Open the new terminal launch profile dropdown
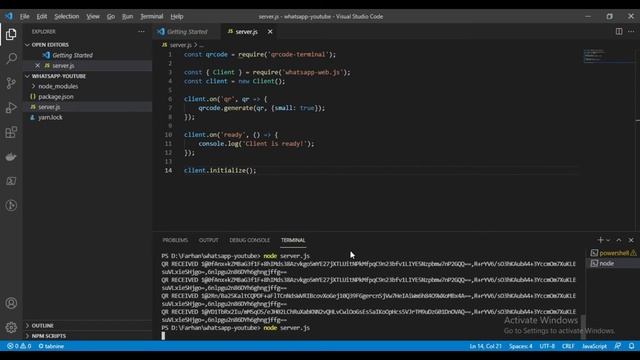 click(x=608, y=240)
